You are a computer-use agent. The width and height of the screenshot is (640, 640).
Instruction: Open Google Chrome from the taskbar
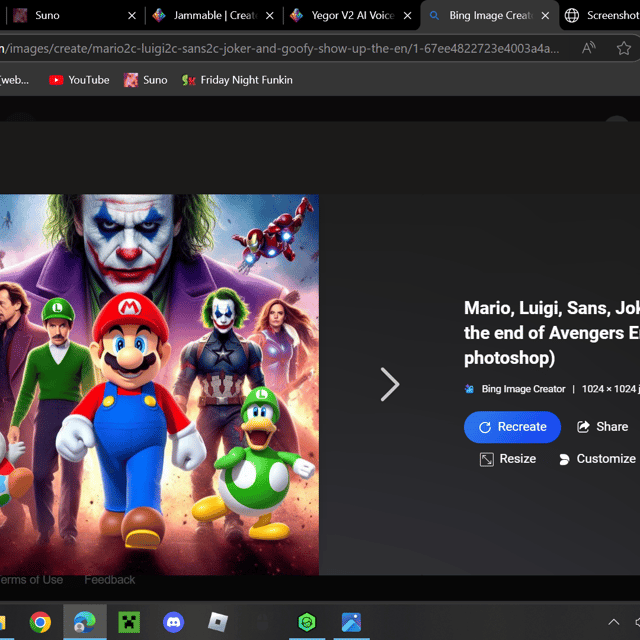40,622
